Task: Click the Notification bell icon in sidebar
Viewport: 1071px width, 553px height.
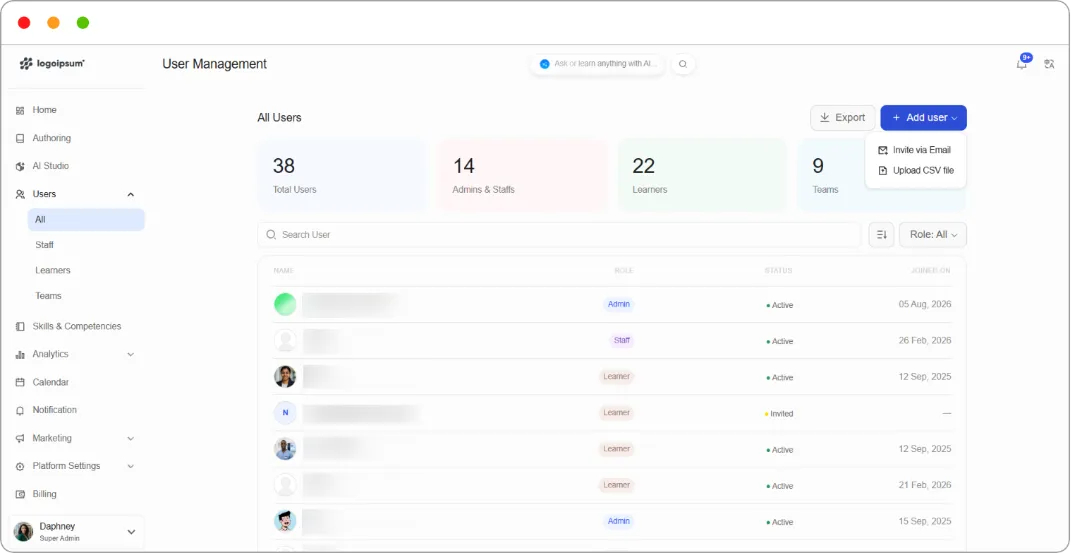Action: tap(20, 410)
